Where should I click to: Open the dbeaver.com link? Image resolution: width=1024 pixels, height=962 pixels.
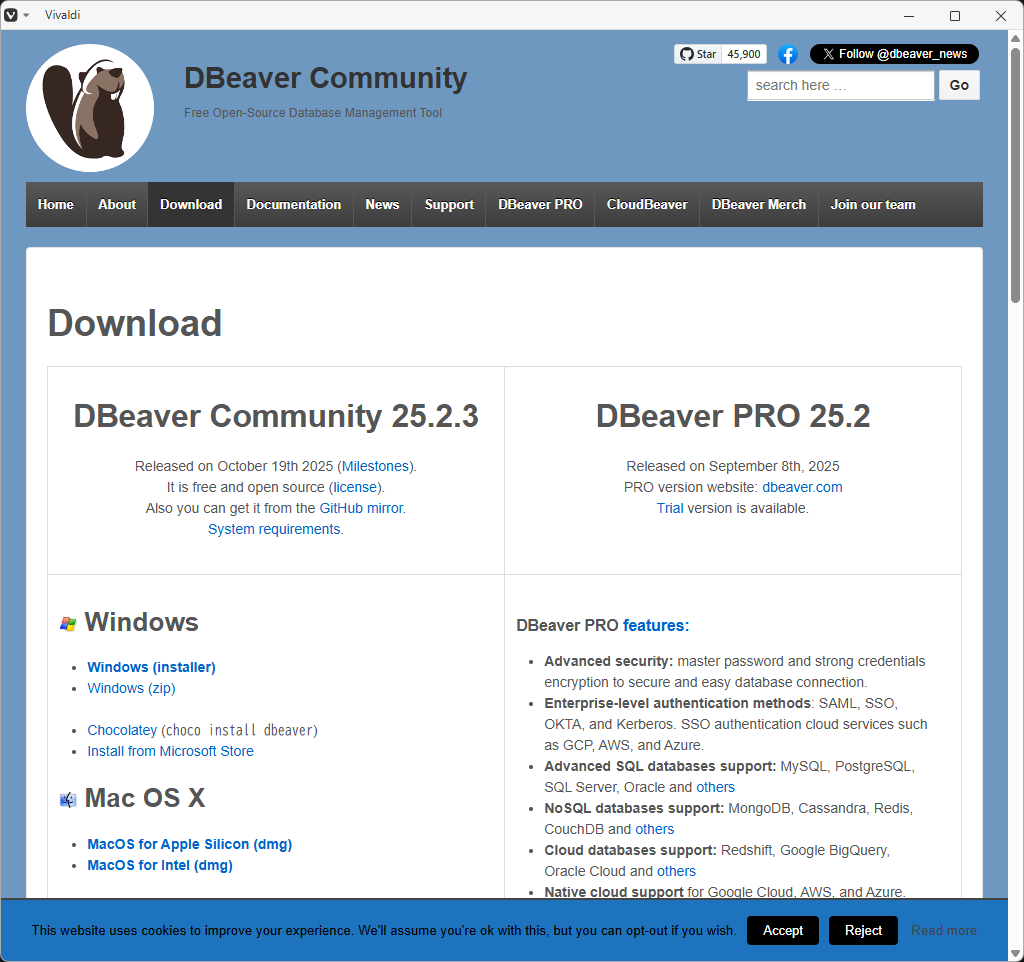(802, 487)
